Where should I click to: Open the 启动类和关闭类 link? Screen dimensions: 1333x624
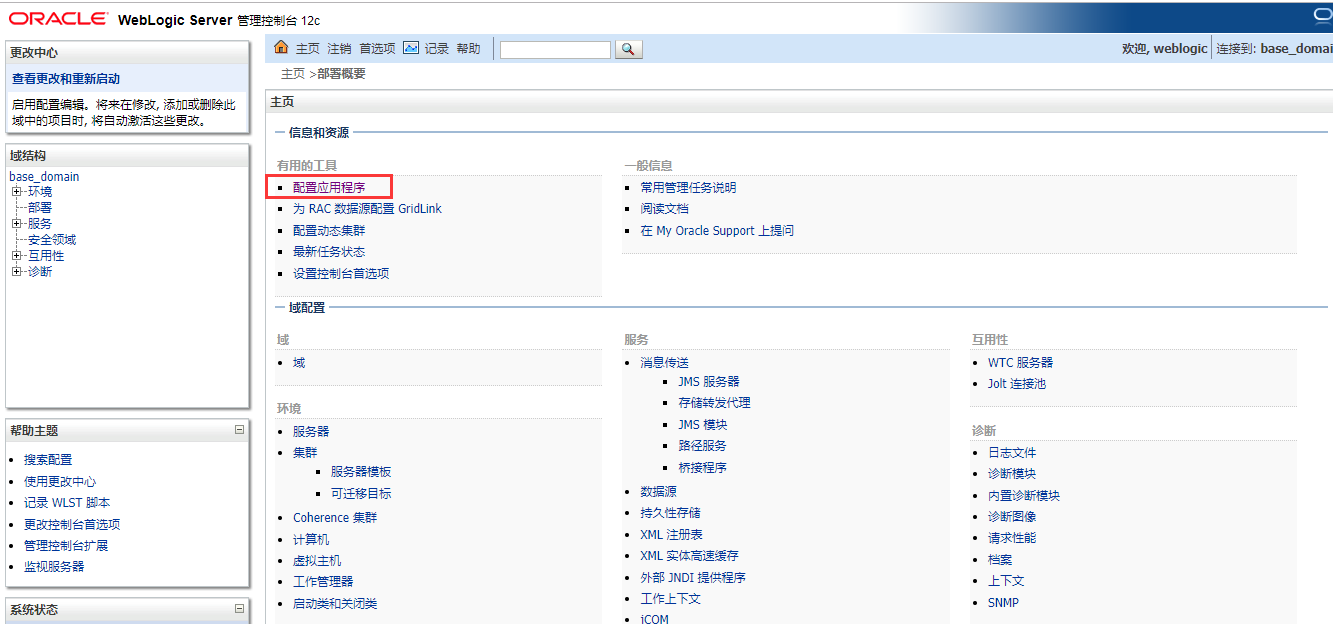[335, 604]
